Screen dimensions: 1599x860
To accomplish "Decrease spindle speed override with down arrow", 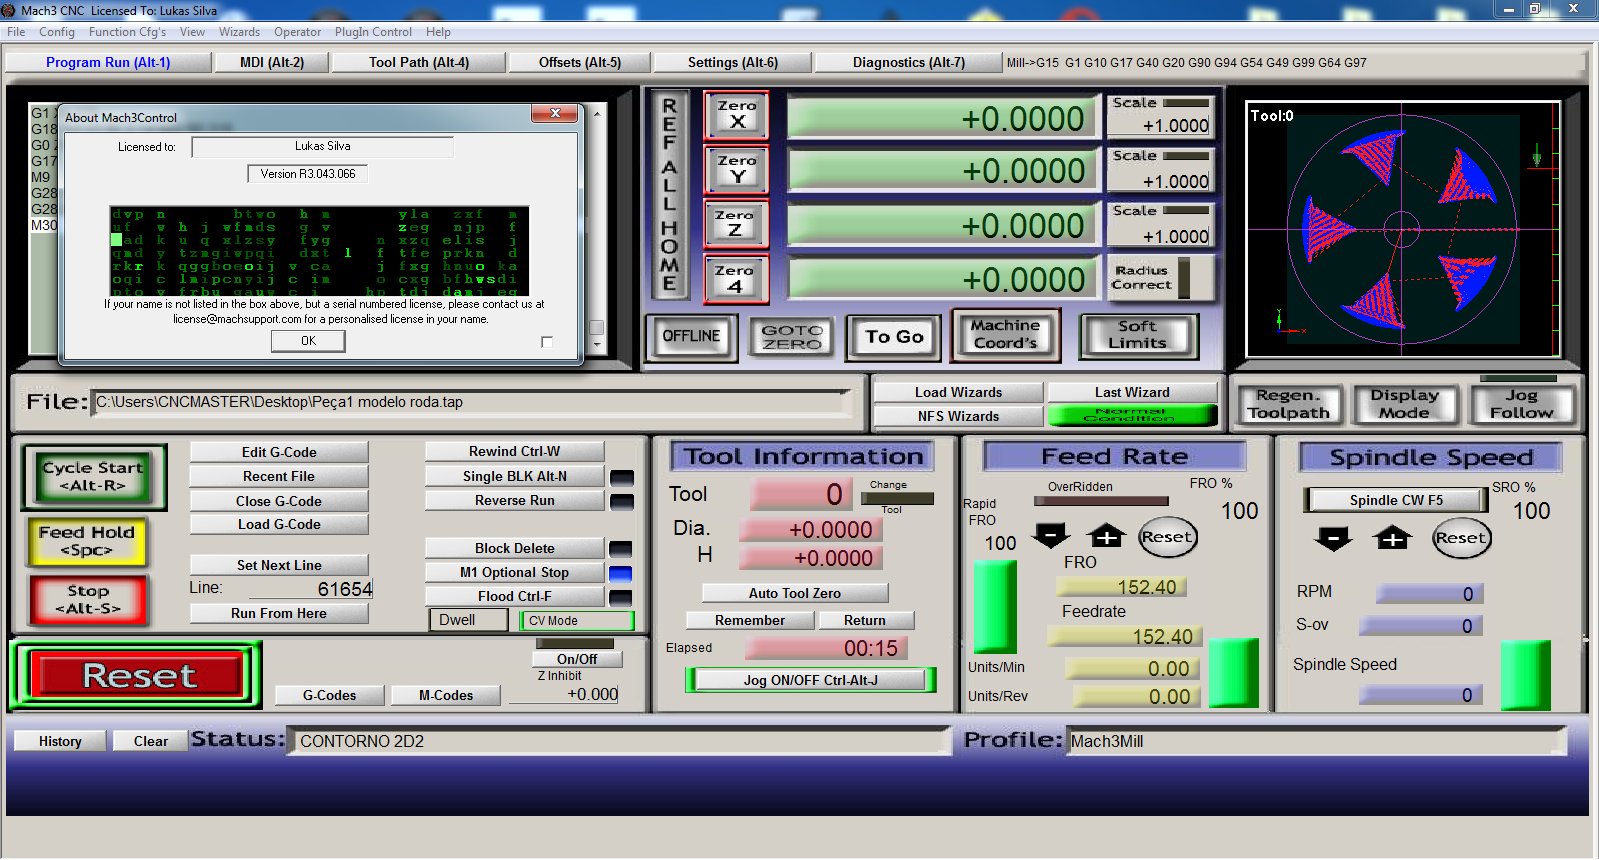I will 1333,540.
